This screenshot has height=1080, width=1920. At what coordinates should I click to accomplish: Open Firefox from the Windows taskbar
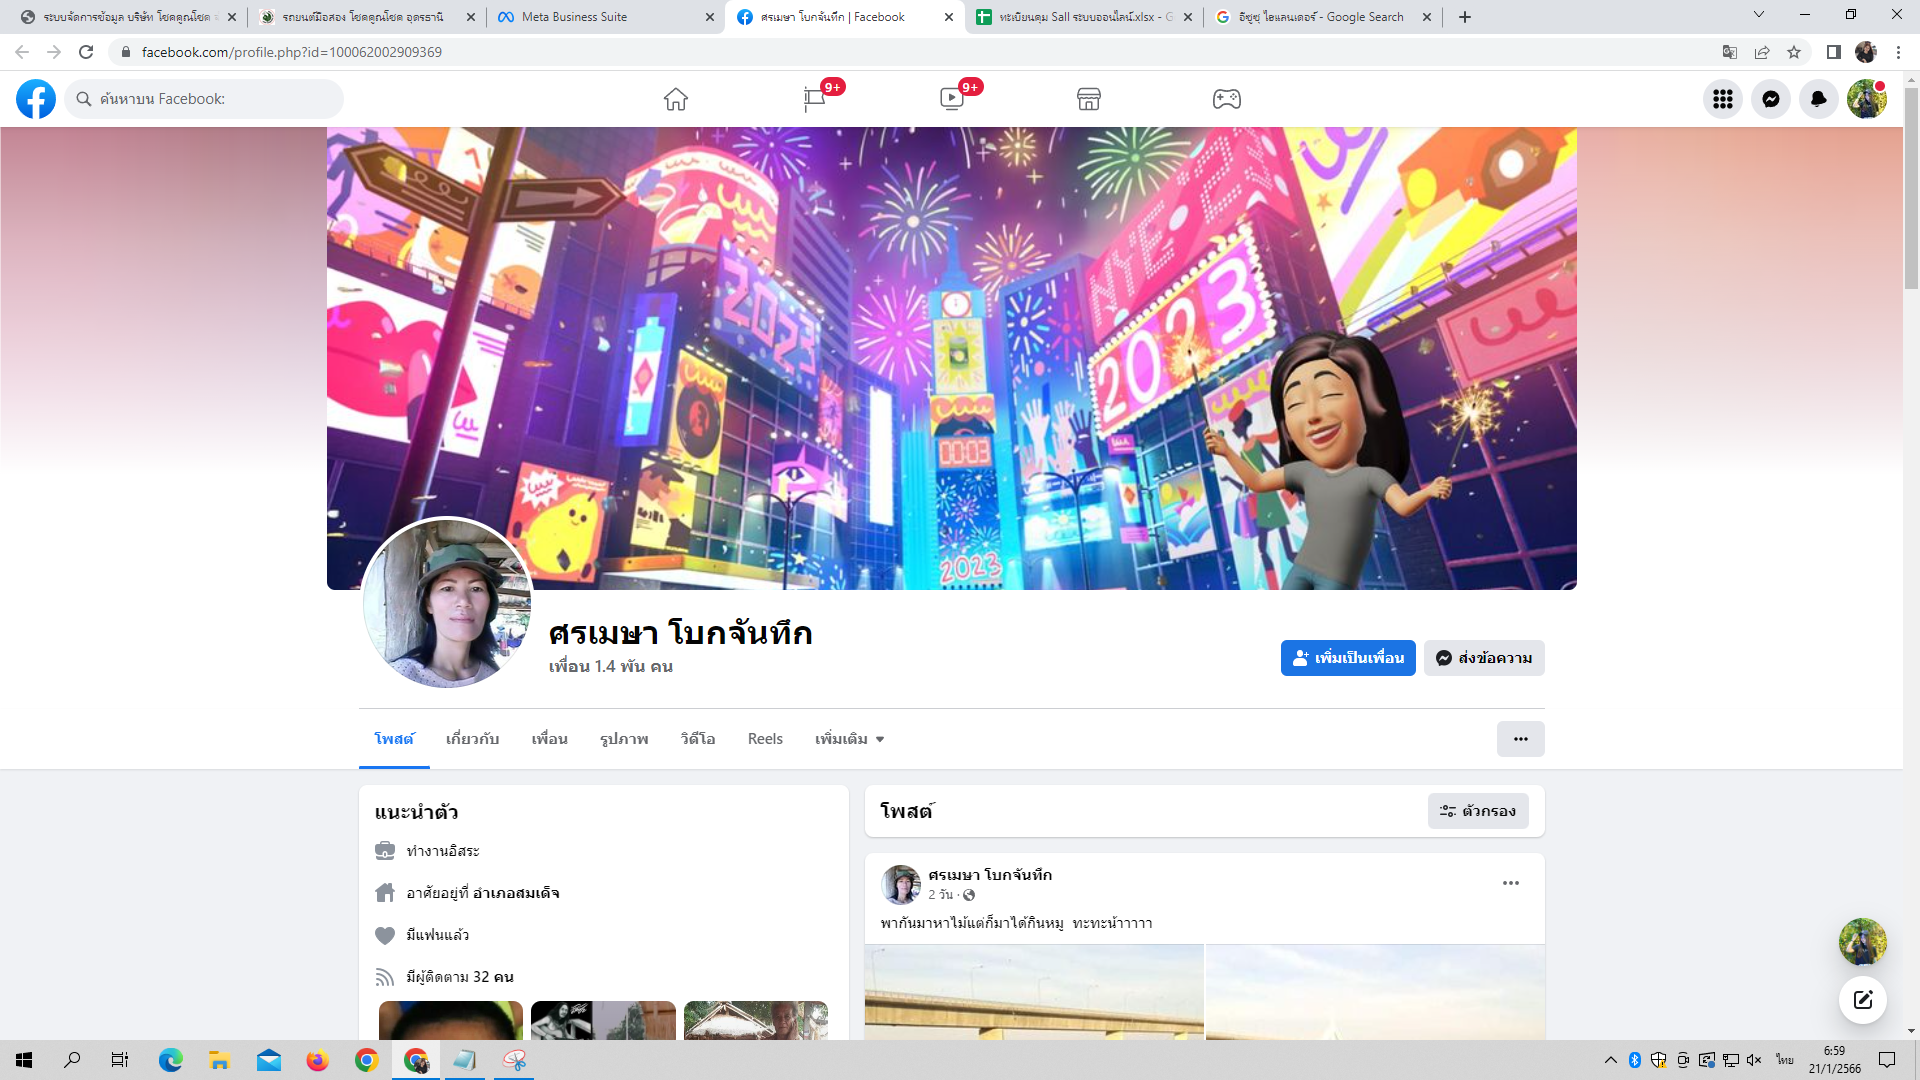click(317, 1060)
